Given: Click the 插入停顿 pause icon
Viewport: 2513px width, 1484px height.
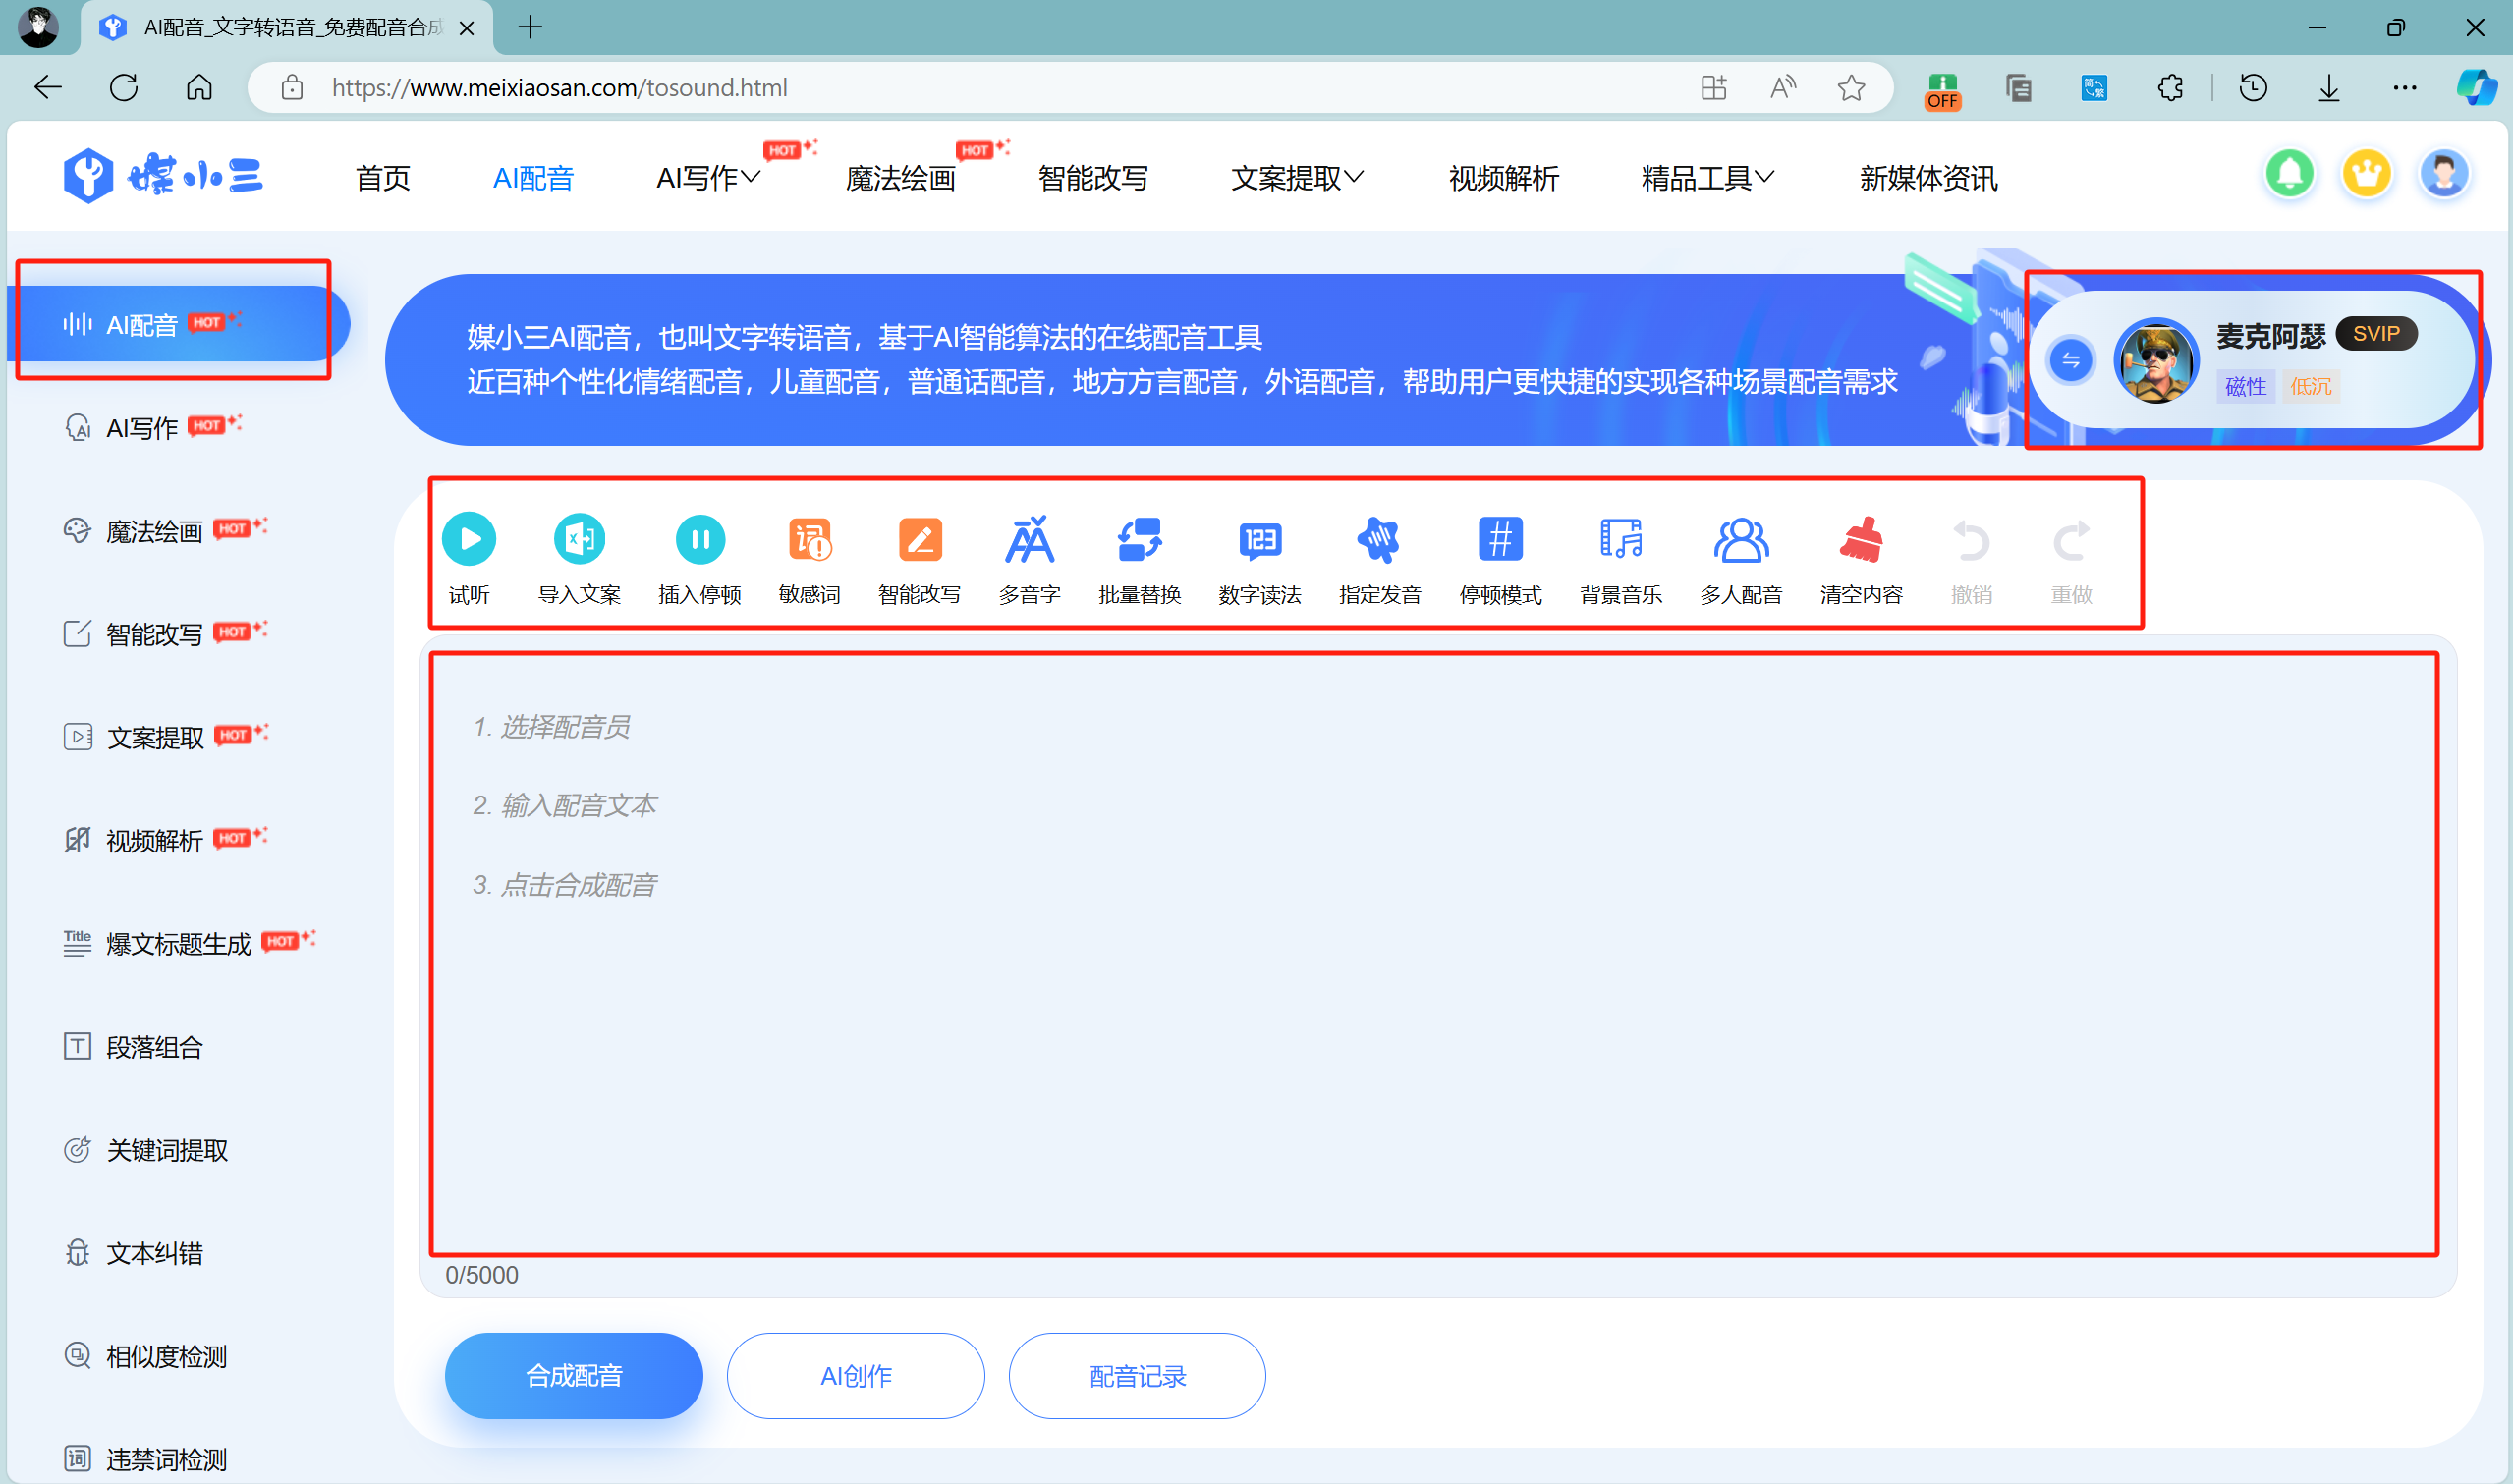Looking at the screenshot, I should point(699,540).
